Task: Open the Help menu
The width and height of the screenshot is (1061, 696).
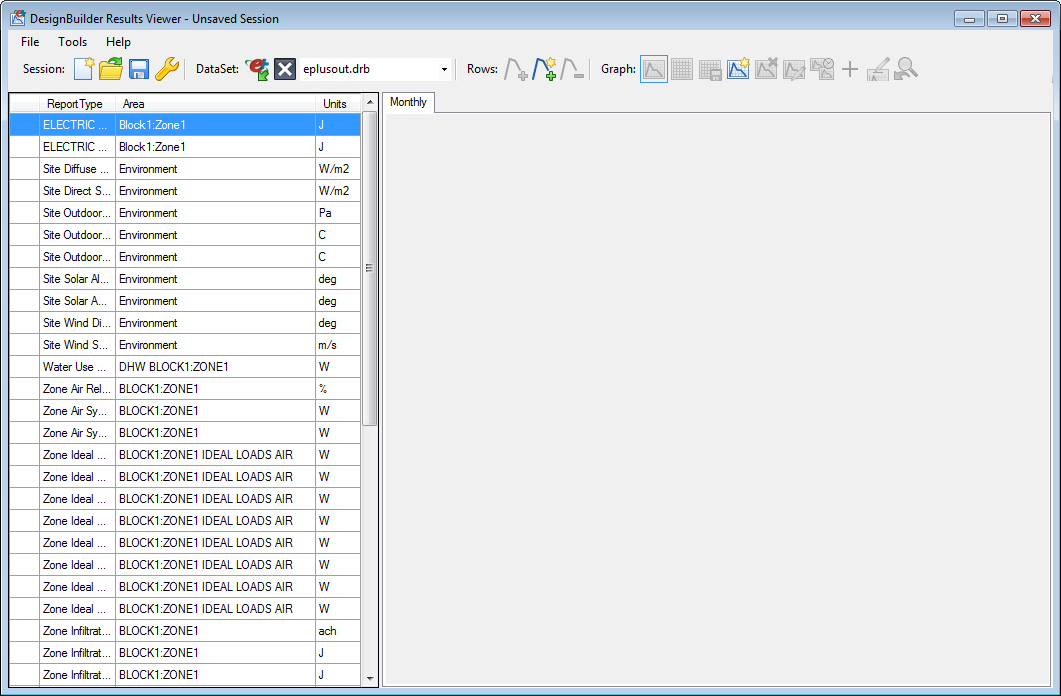Action: point(118,42)
